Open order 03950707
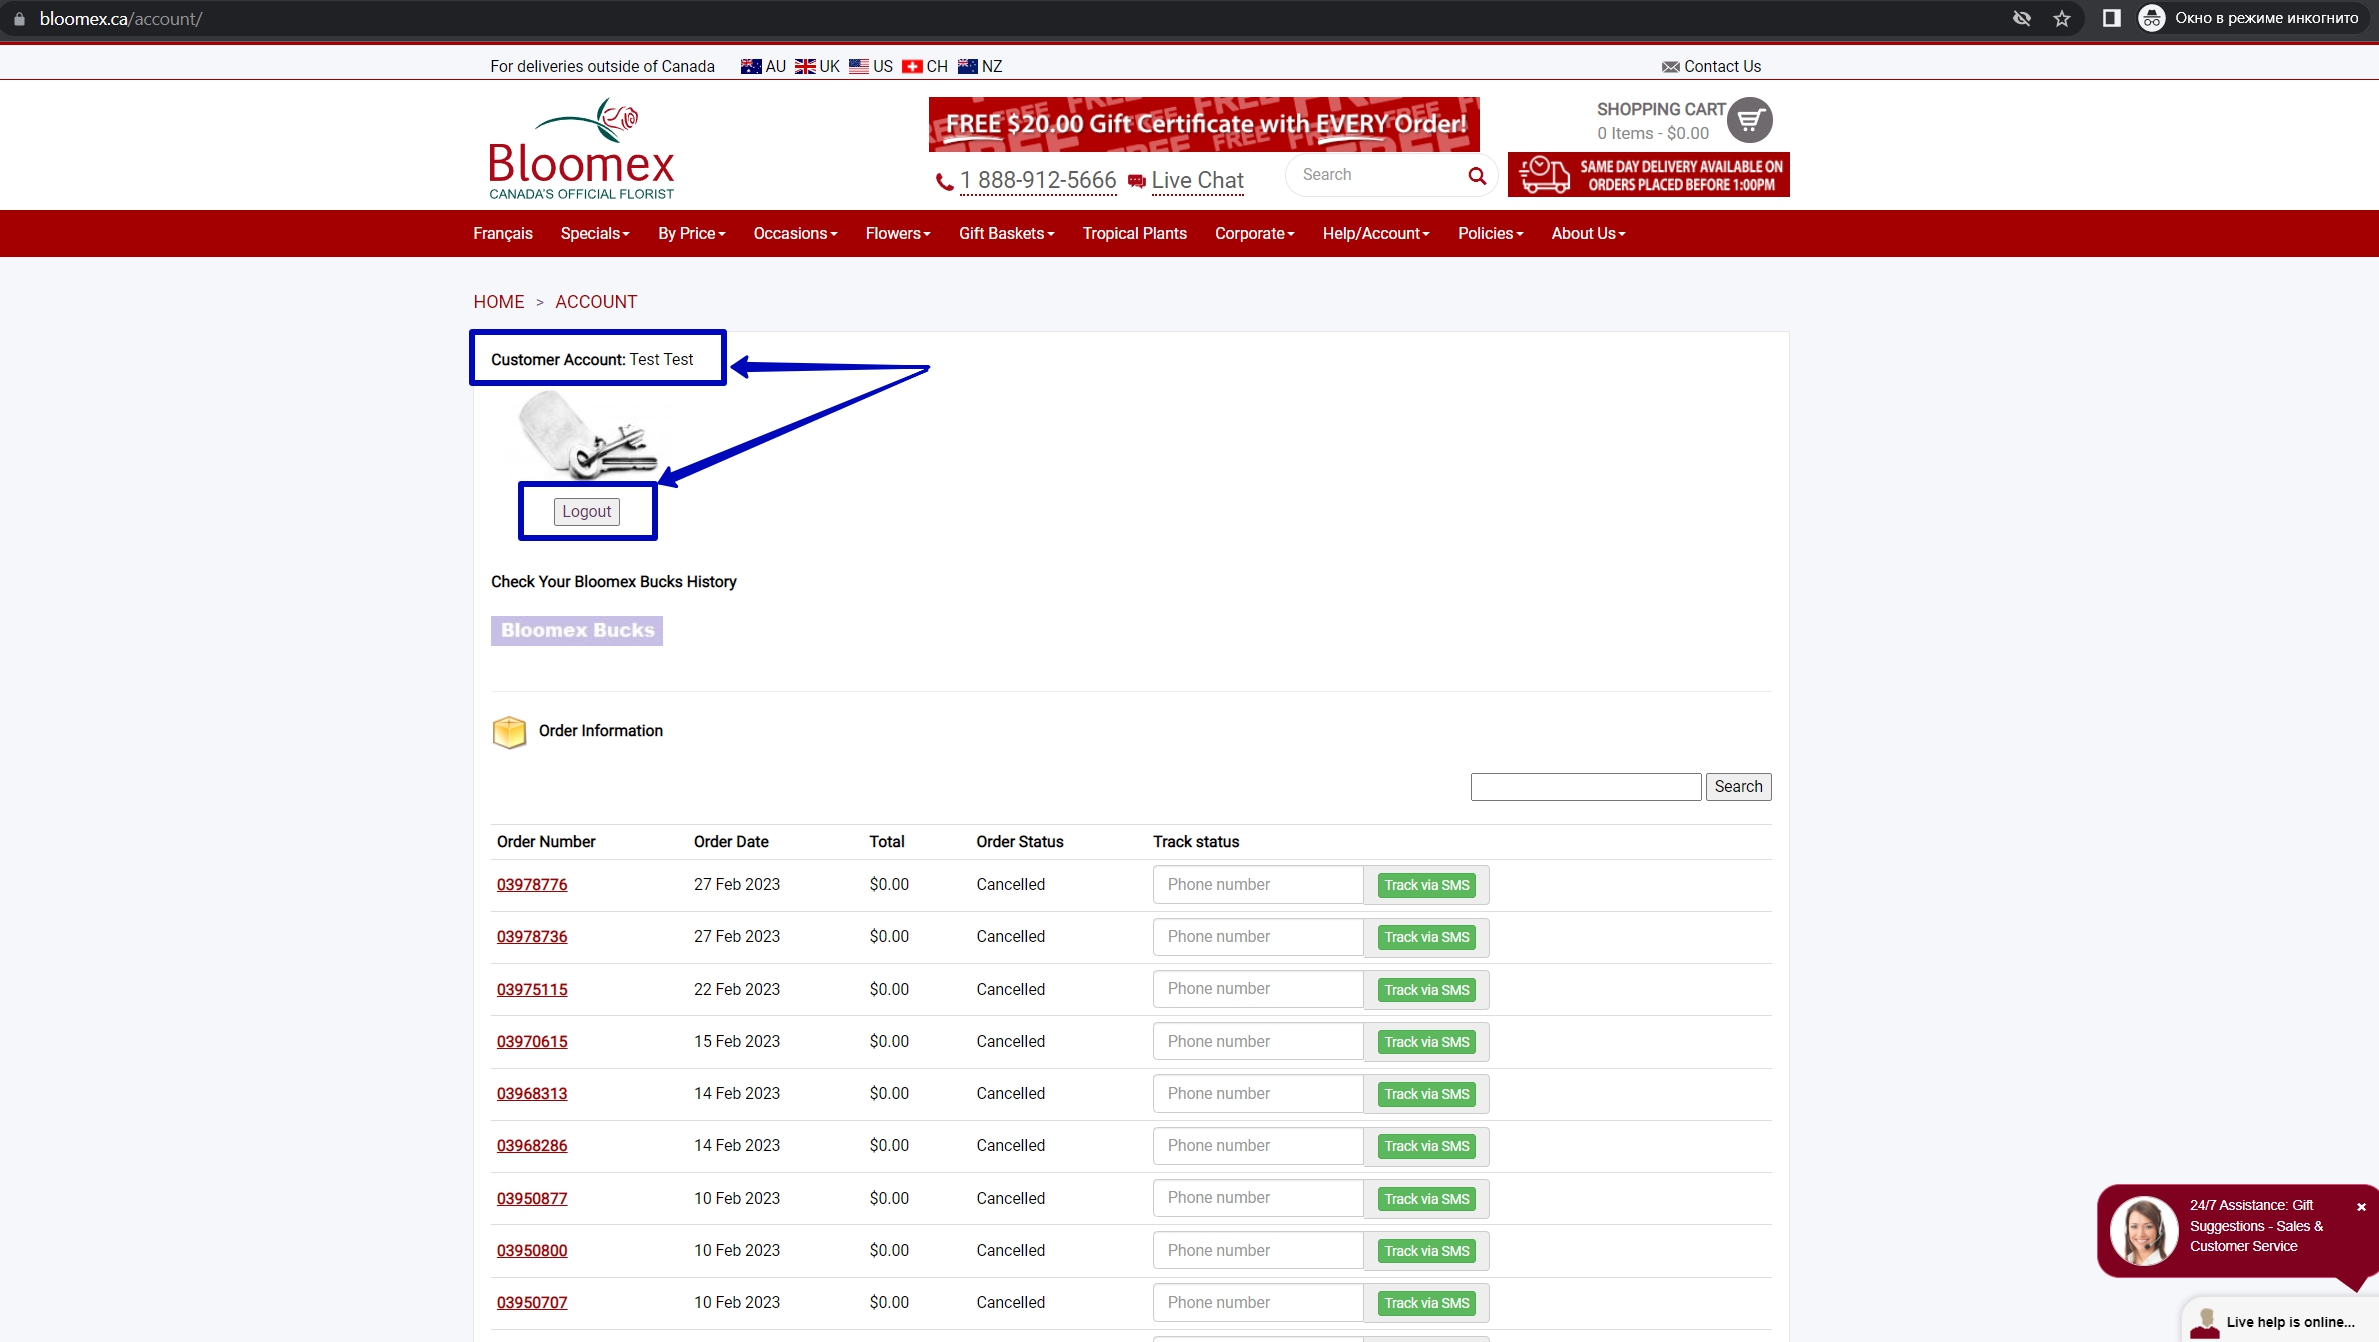The image size is (2379, 1342). click(532, 1303)
